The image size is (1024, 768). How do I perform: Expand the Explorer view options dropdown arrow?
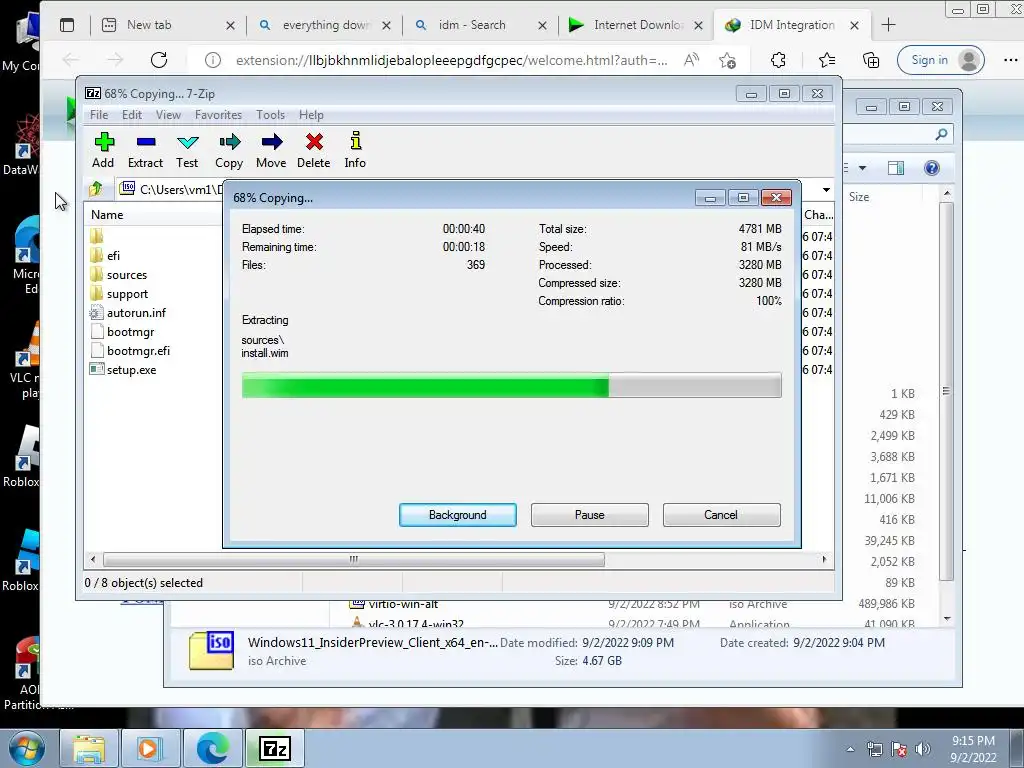862,168
